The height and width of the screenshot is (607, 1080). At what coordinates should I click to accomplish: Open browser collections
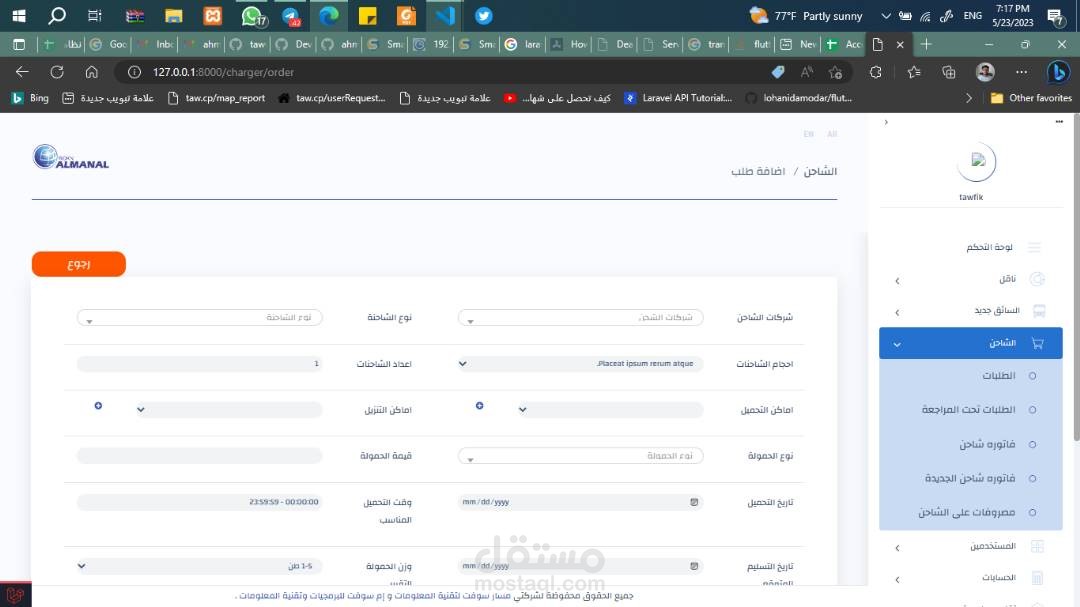pos(948,72)
